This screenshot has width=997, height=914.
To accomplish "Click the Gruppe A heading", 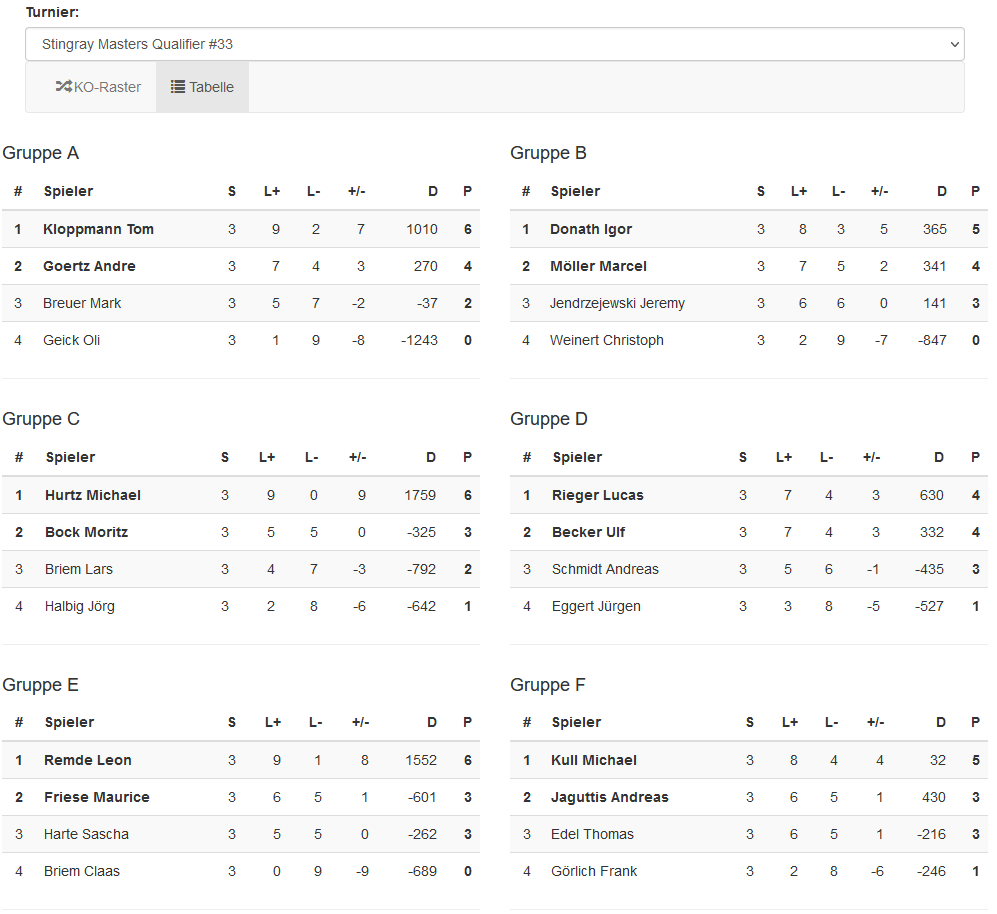I will click(x=41, y=153).
